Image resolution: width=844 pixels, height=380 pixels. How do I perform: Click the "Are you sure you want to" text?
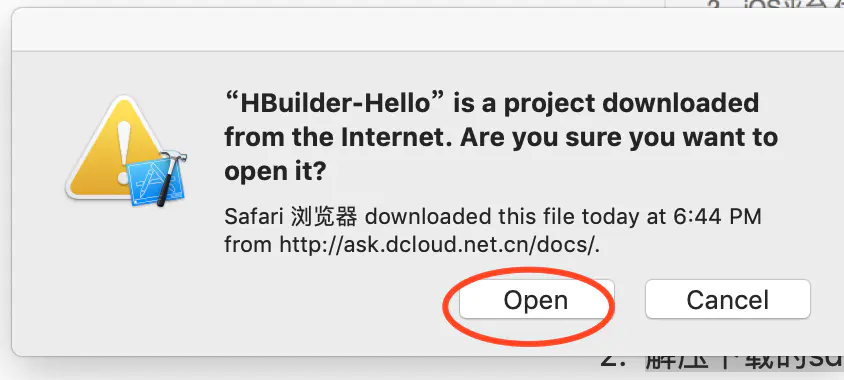[x=619, y=138]
